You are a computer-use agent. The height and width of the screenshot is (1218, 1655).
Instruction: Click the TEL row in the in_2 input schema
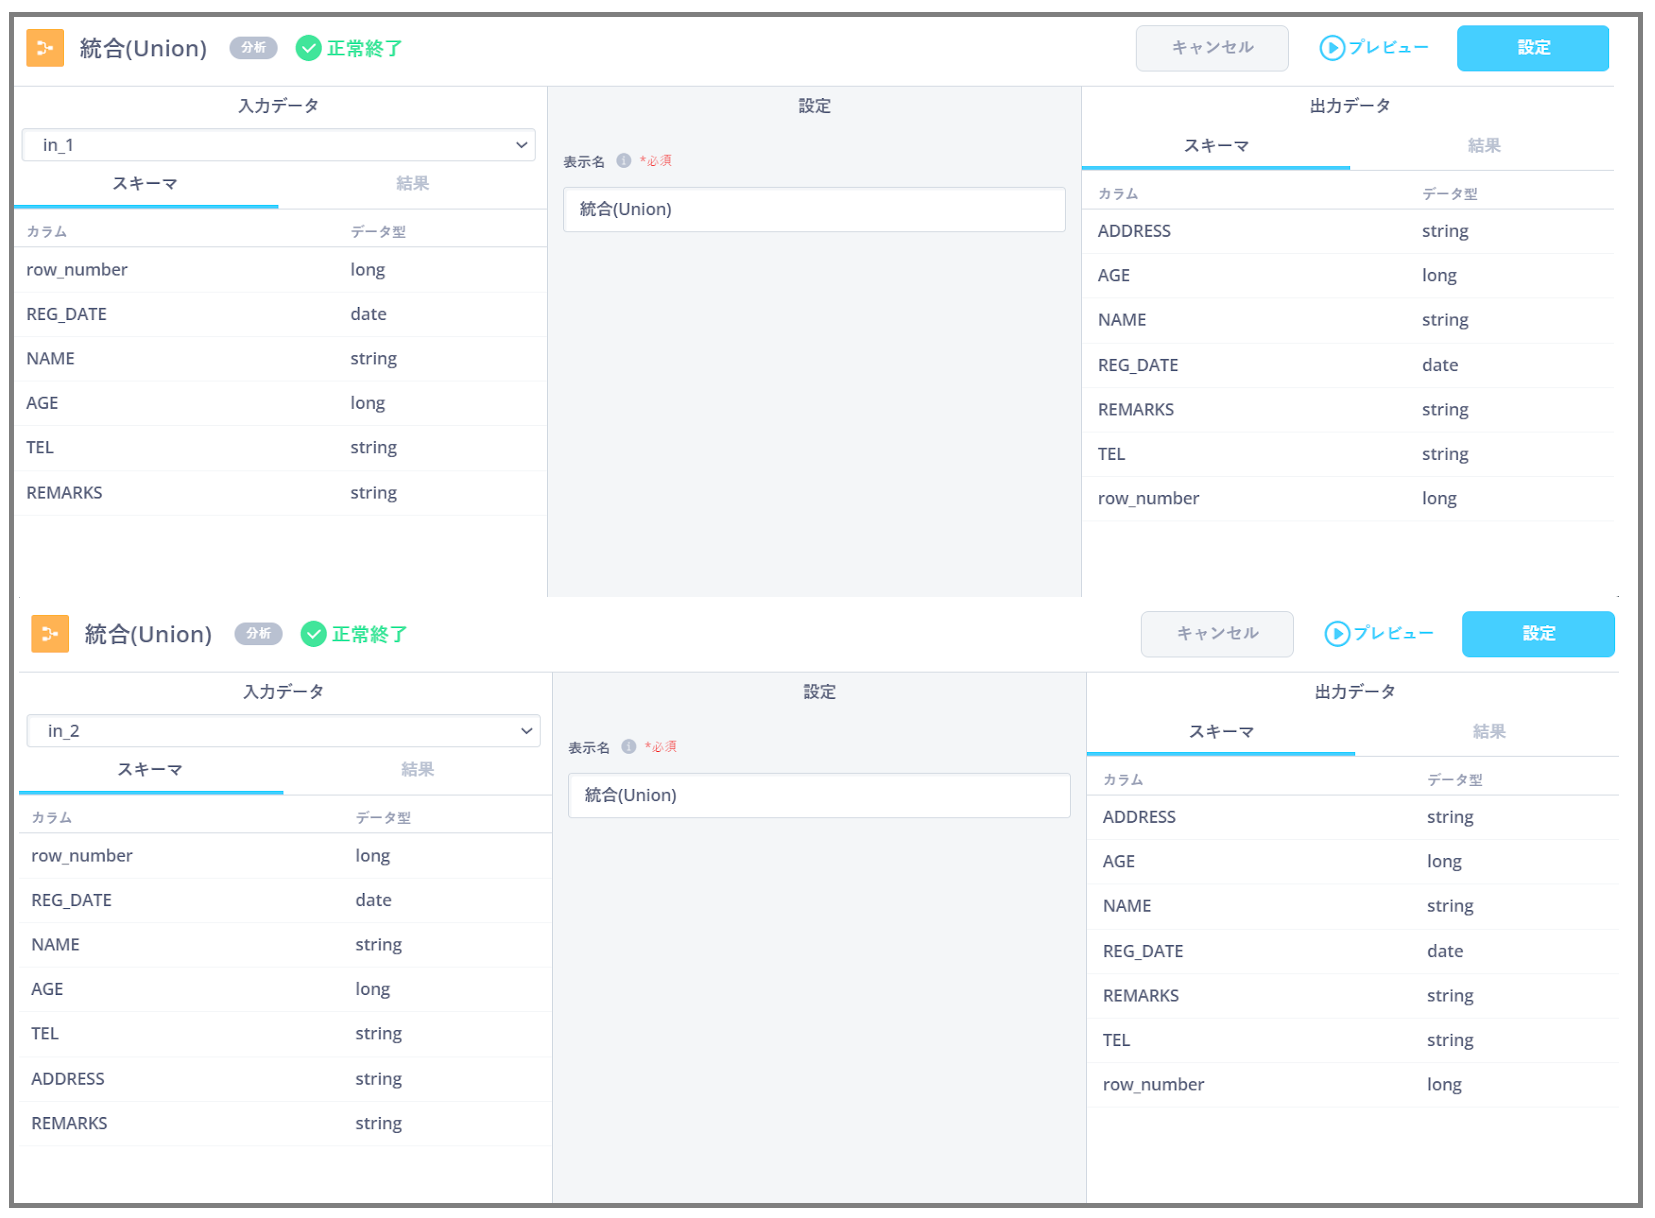pos(285,1034)
